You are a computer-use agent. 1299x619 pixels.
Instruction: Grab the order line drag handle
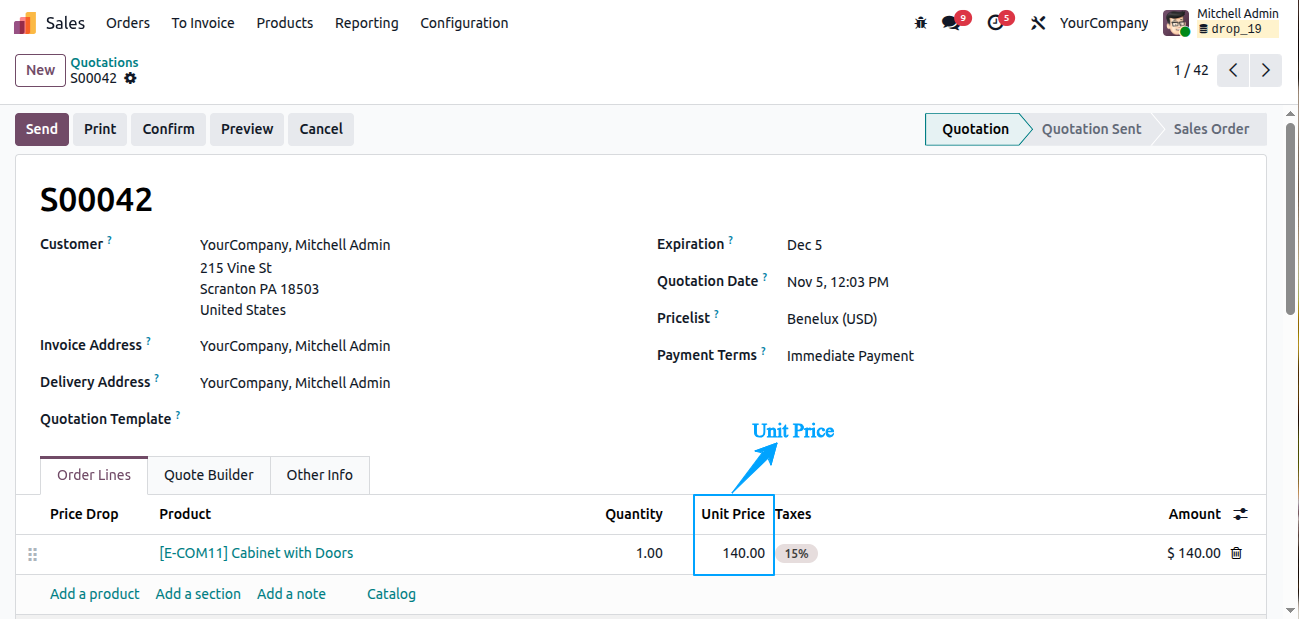pyautogui.click(x=32, y=554)
